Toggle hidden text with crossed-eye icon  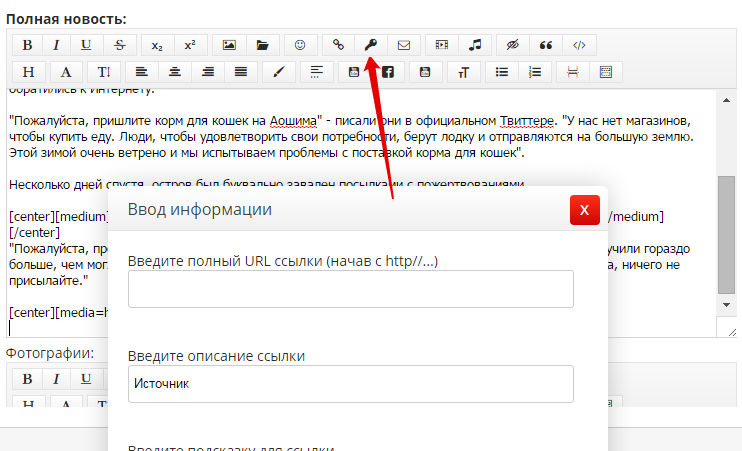tap(514, 45)
